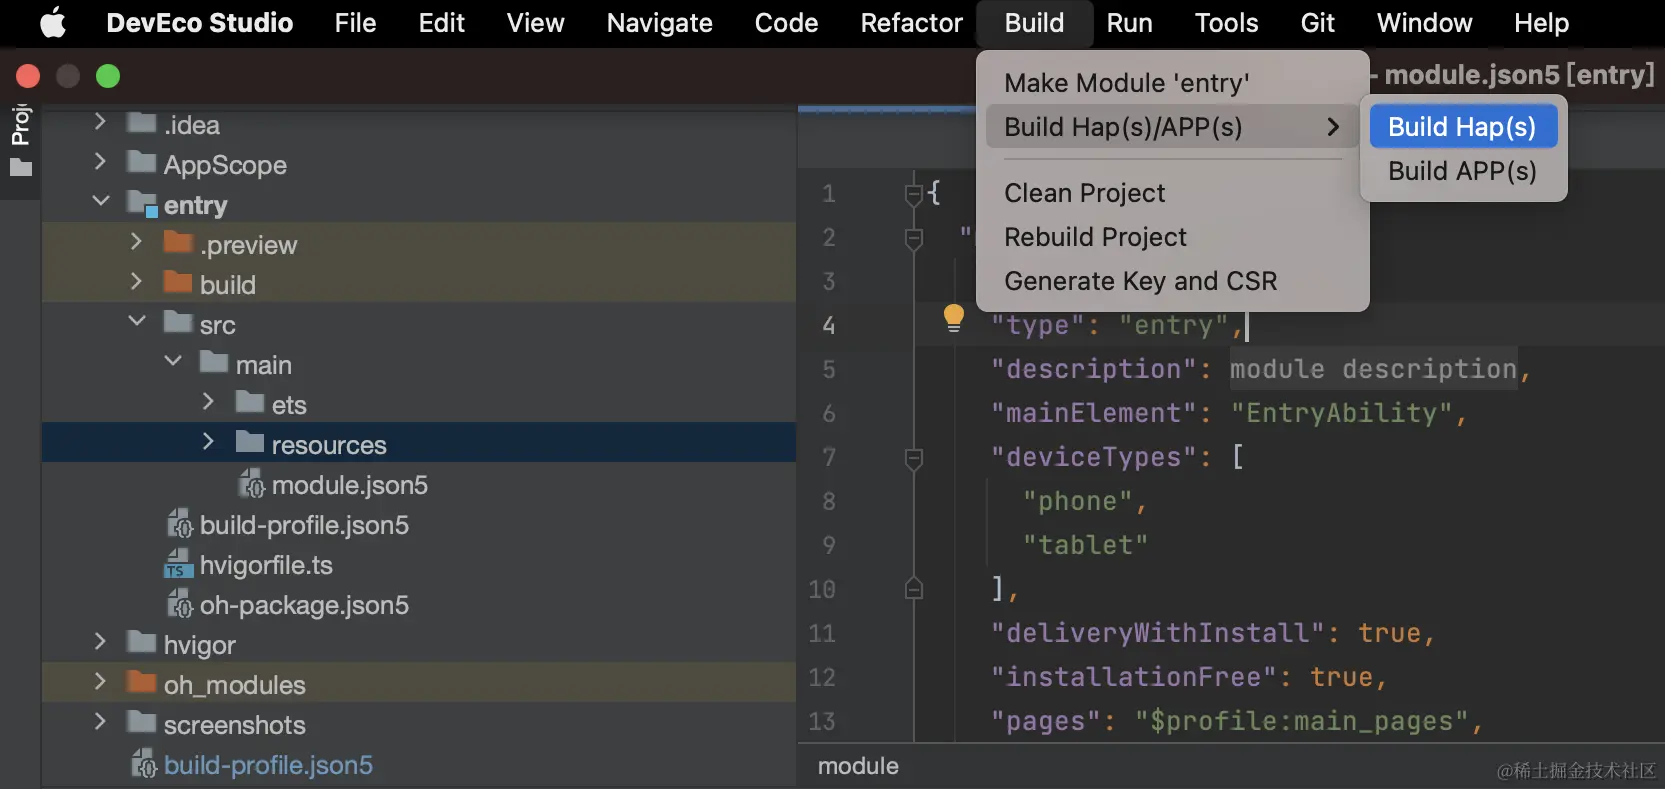Screen dimensions: 1665x789
Task: Expand the hvigor folder chevron
Action: (100, 641)
